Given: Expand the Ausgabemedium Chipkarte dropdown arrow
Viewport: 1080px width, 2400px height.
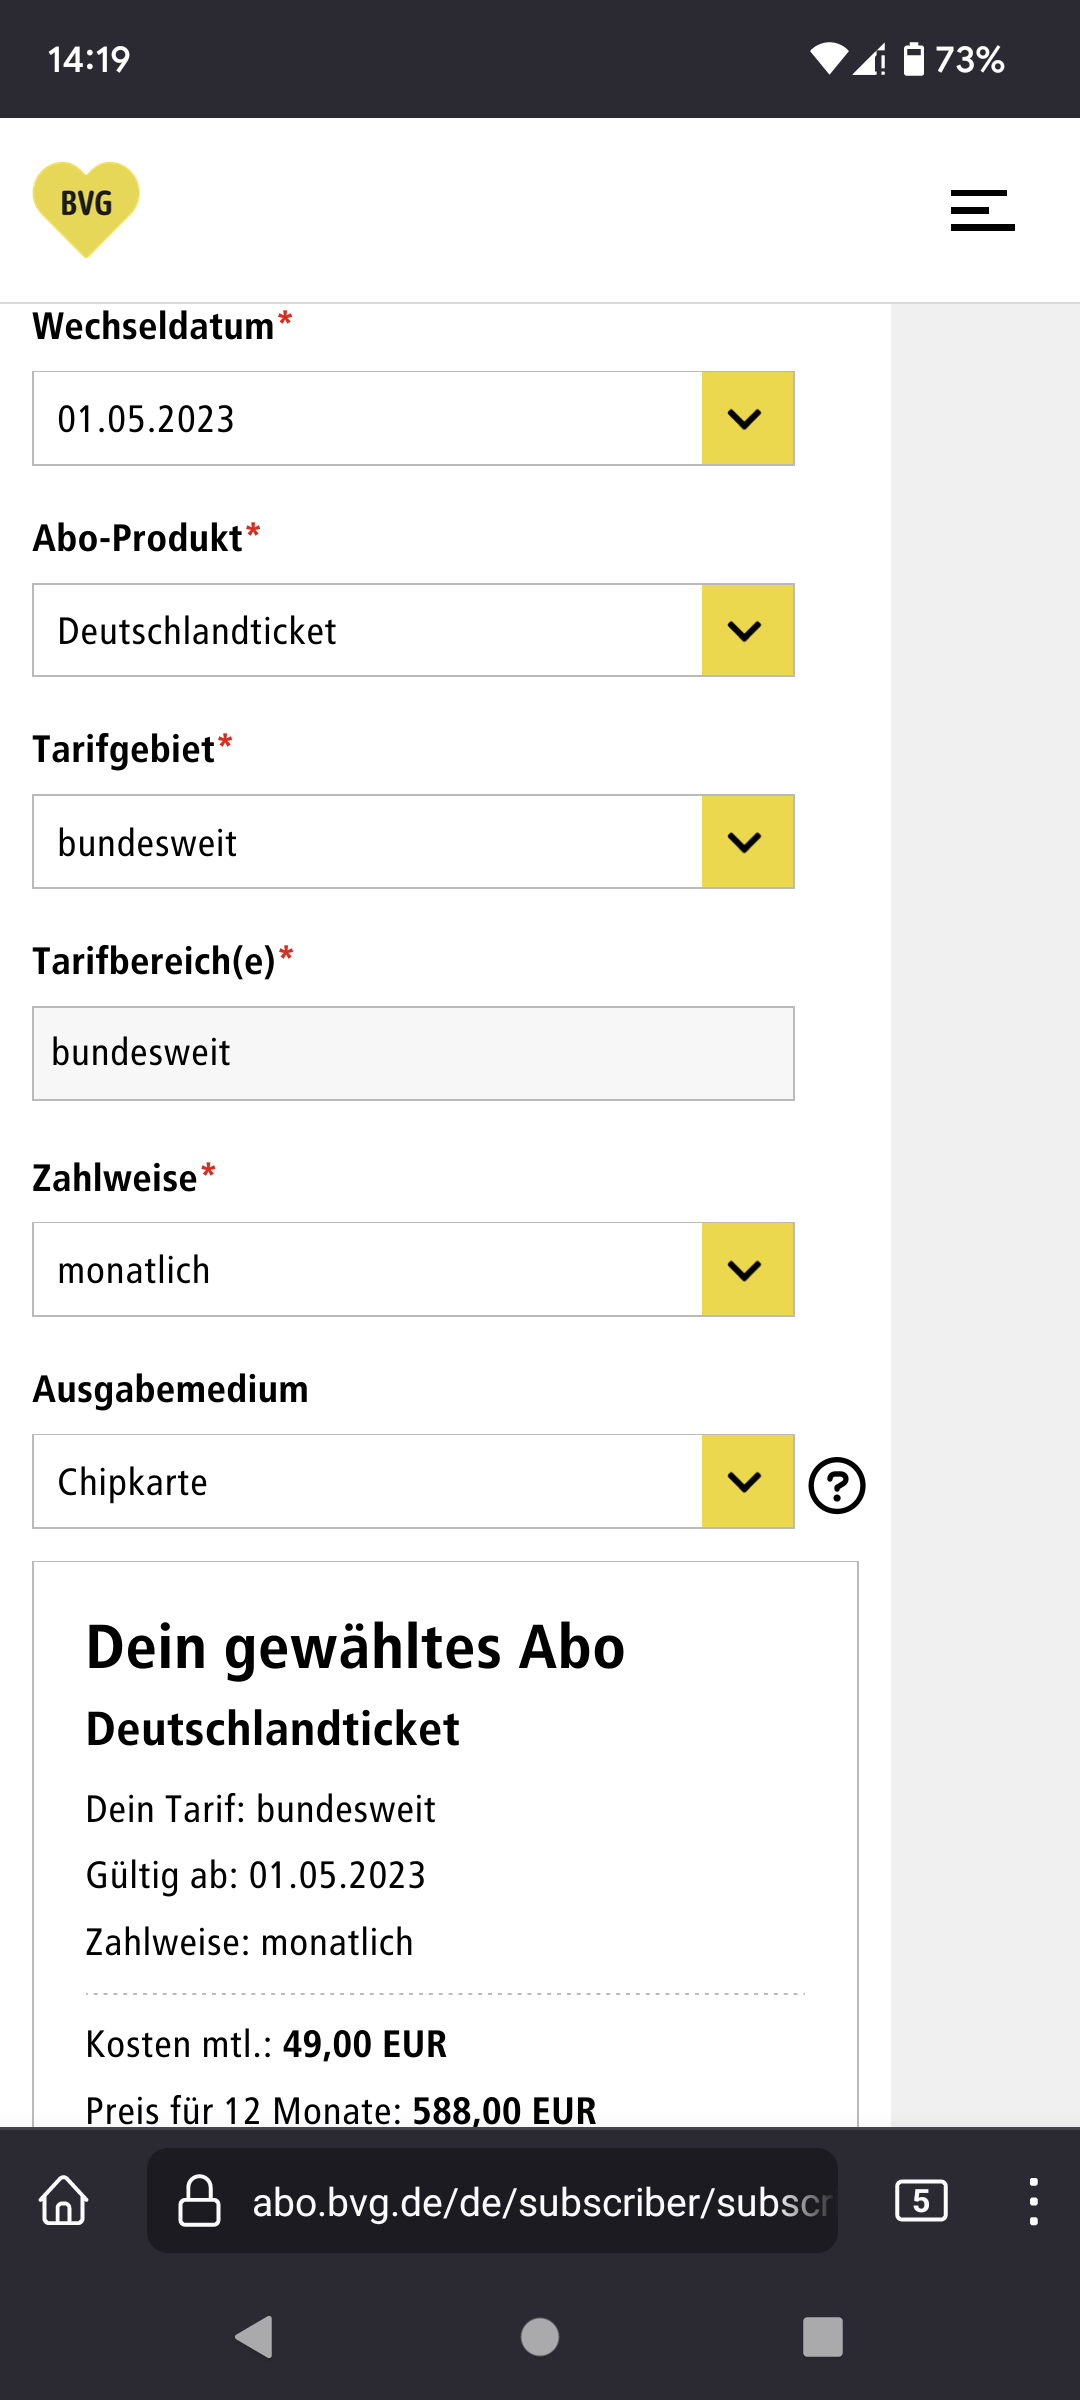Looking at the screenshot, I should pyautogui.click(x=747, y=1481).
